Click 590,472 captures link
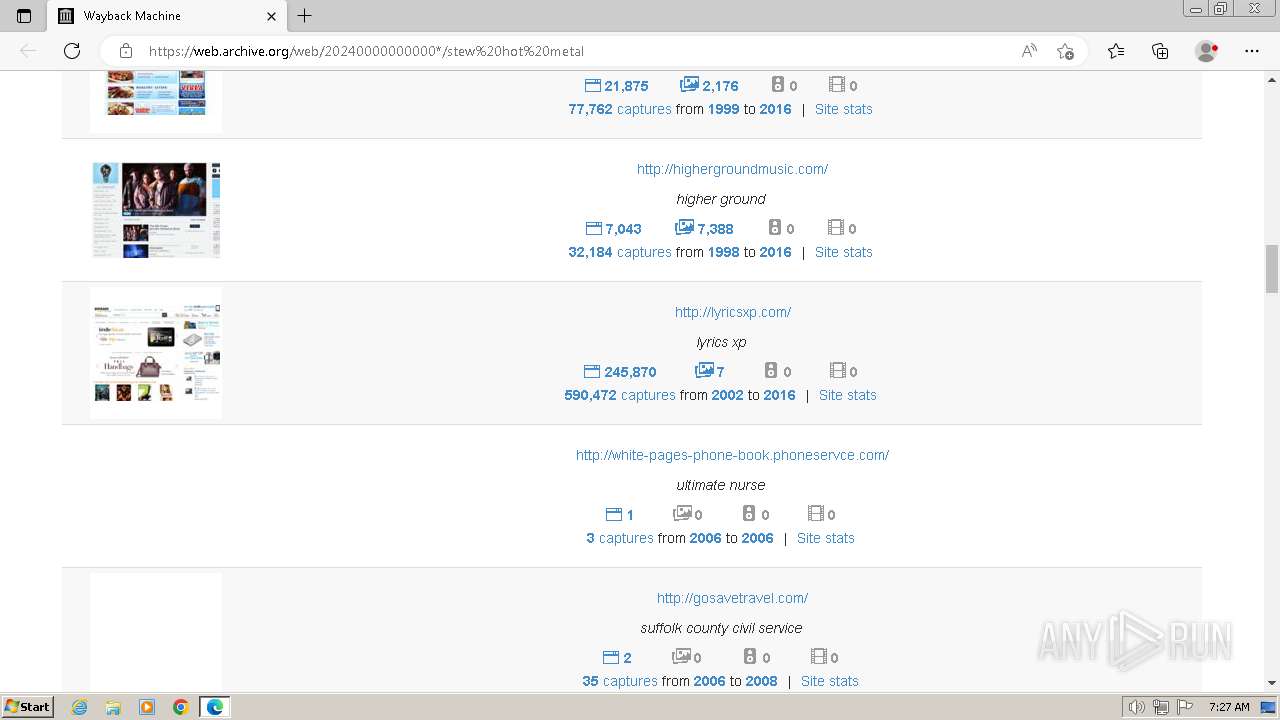Image resolution: width=1280 pixels, height=720 pixels. tap(620, 395)
